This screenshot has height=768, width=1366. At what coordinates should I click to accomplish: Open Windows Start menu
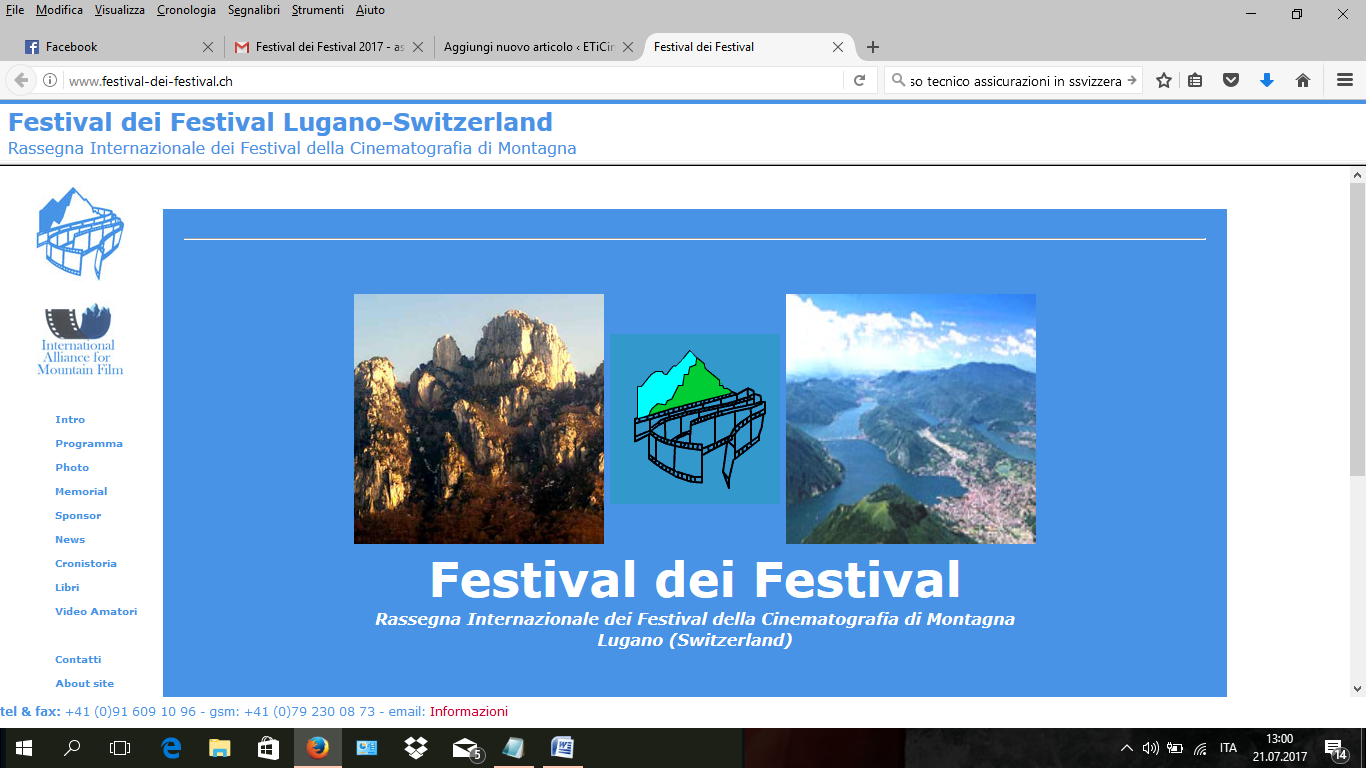pyautogui.click(x=24, y=748)
